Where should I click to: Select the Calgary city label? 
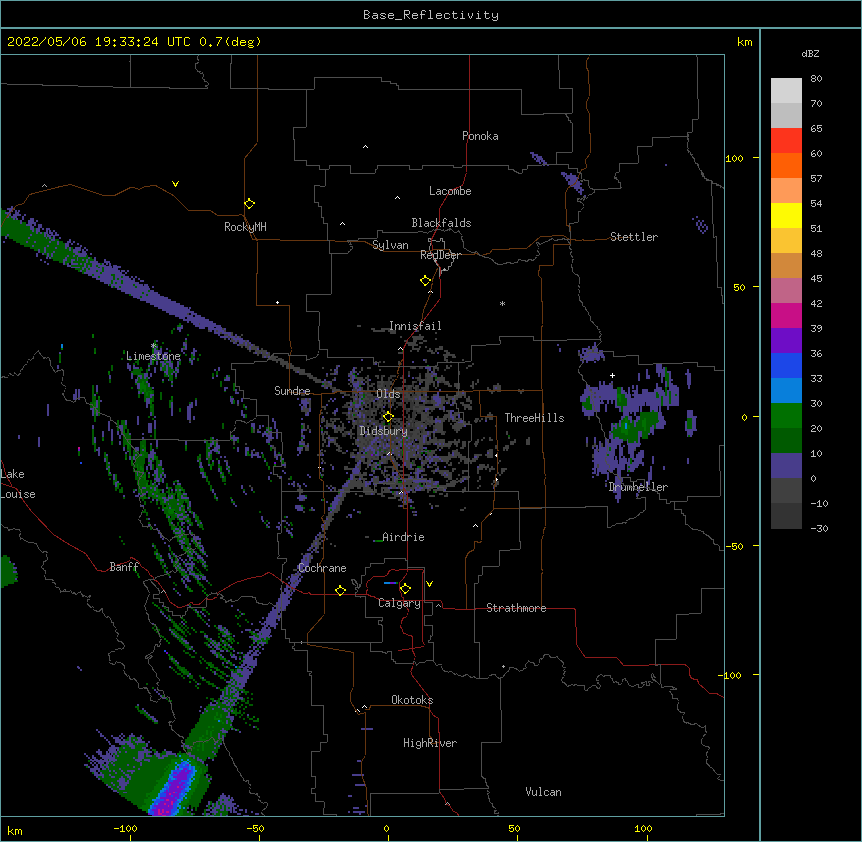point(399,603)
